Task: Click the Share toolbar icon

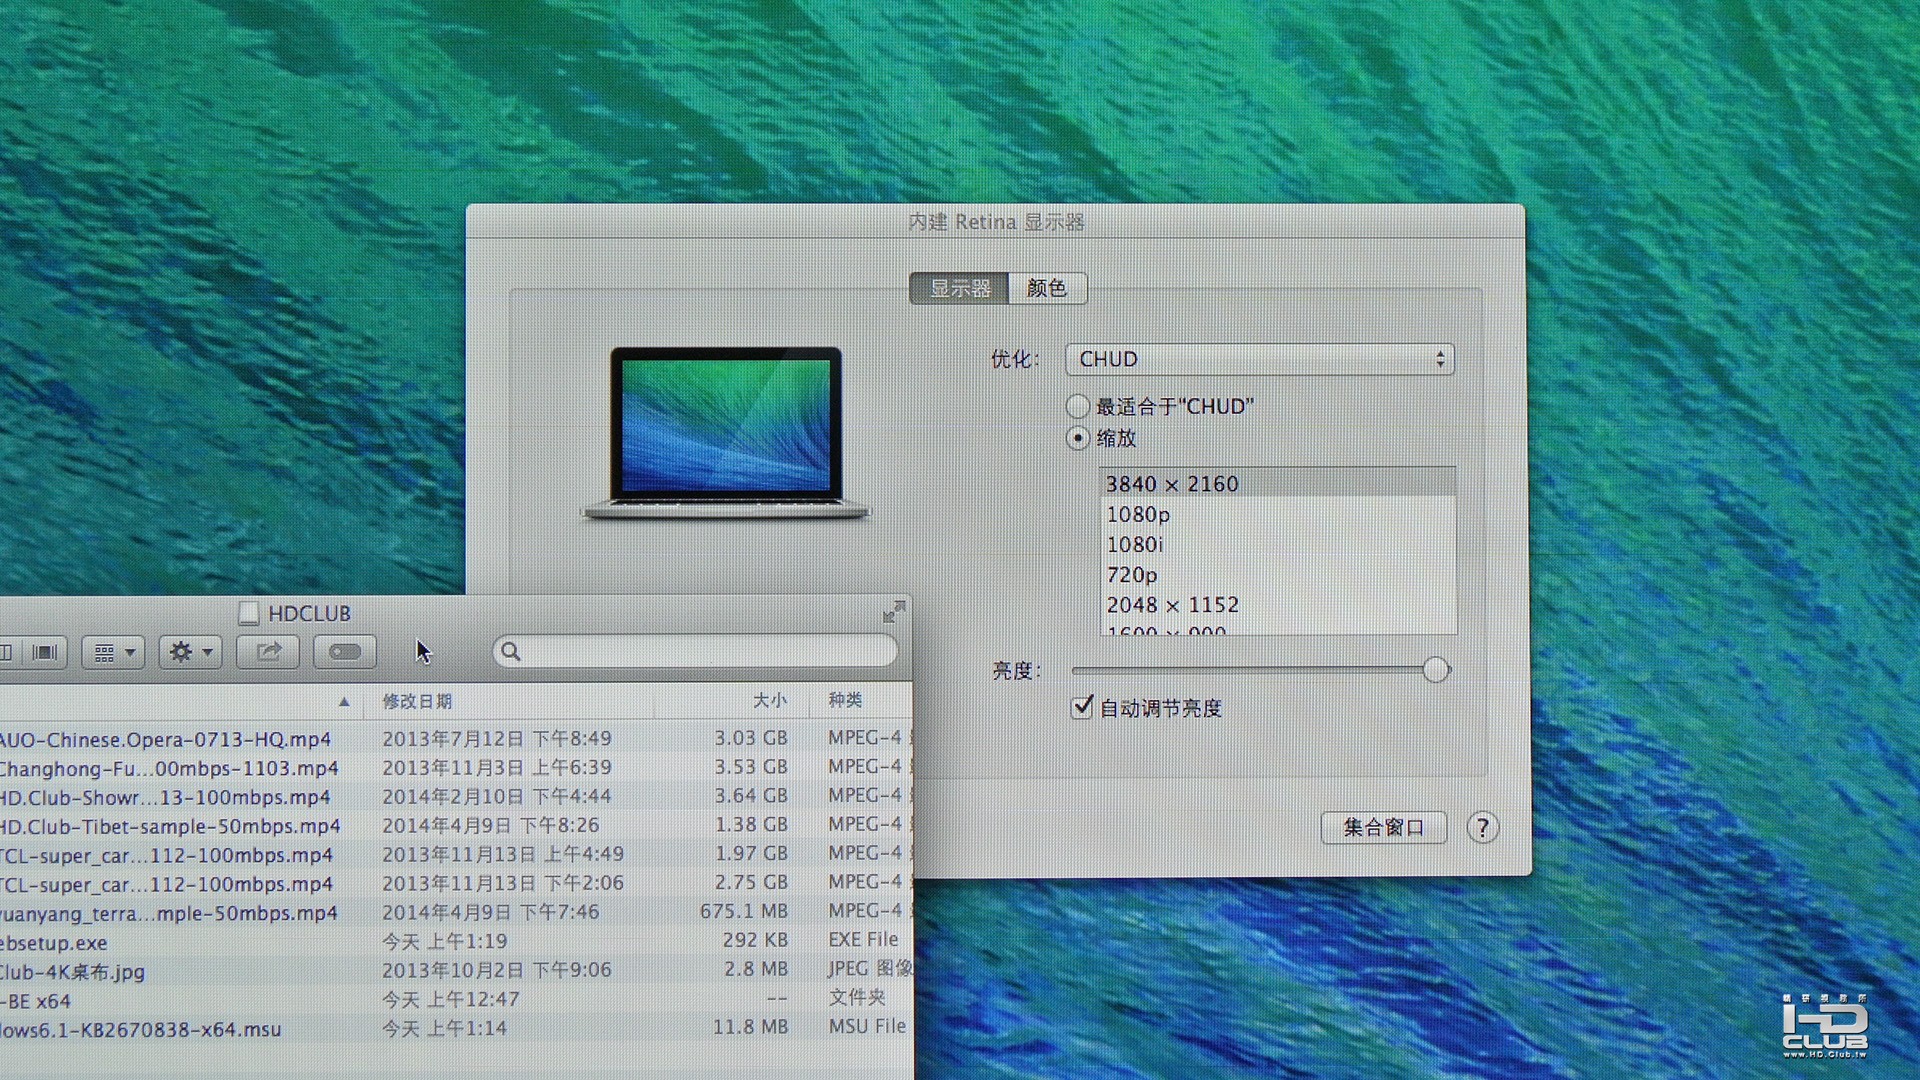Action: (x=268, y=652)
